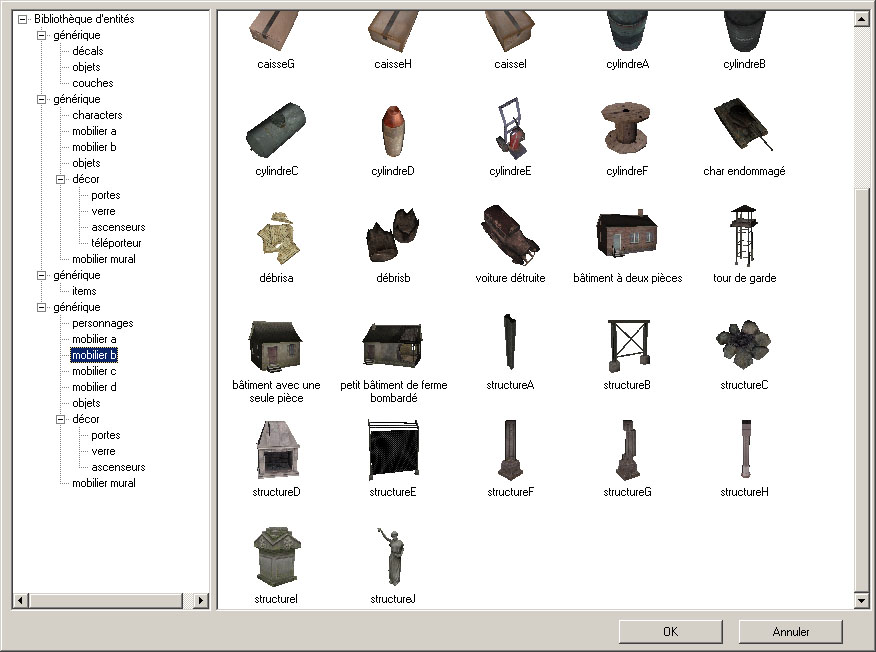Click the highlighted mobilier b tree item
876x652 pixels.
click(x=94, y=355)
